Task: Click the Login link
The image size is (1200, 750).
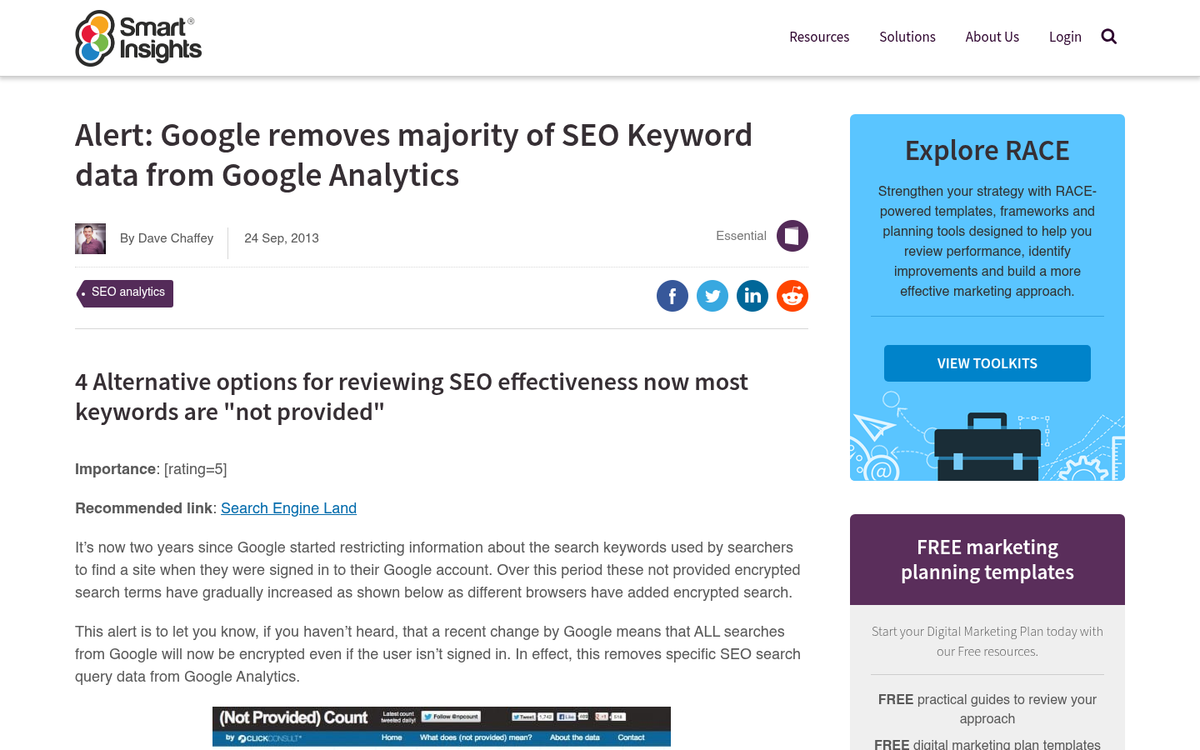Action: [1064, 36]
